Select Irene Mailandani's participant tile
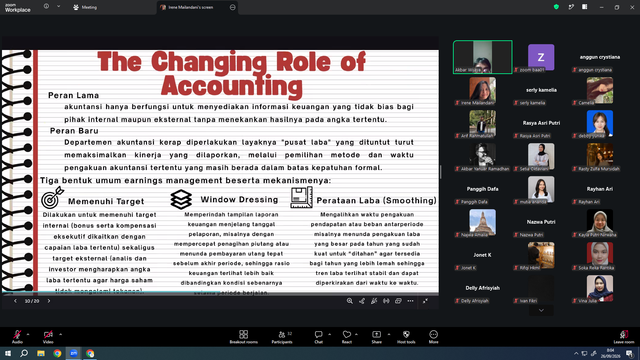 pos(482,90)
